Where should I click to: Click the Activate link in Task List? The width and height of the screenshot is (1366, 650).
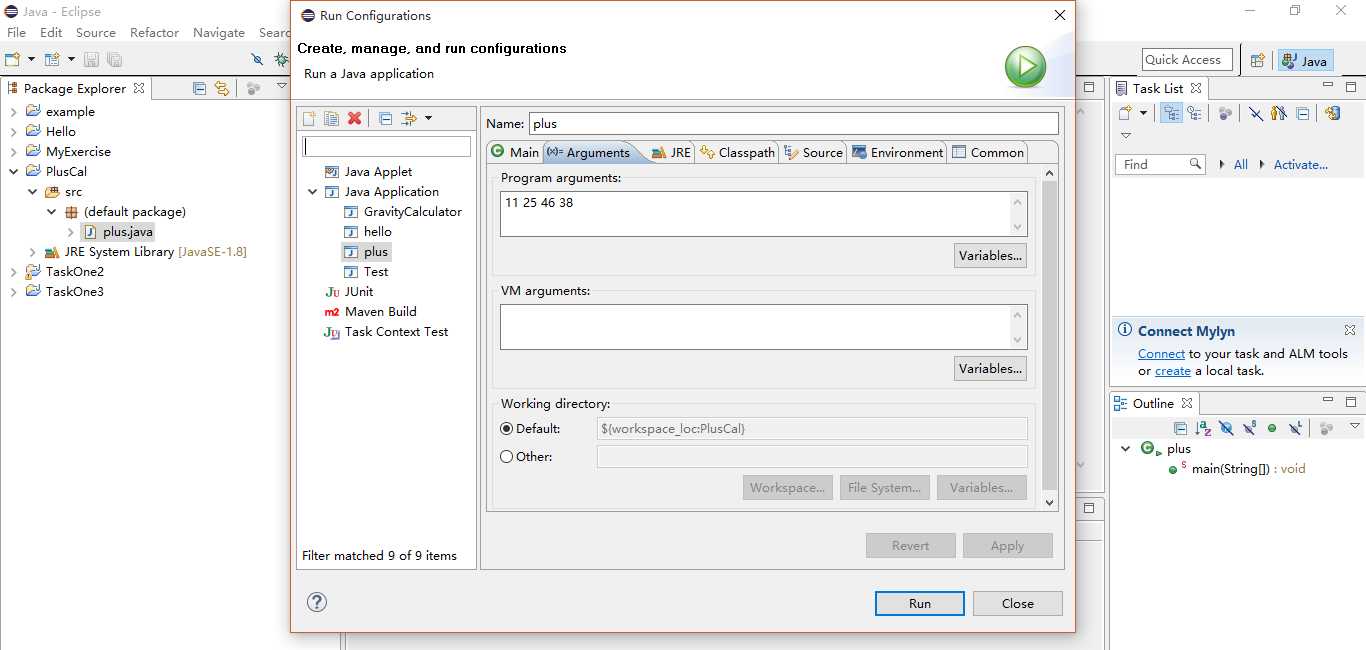pos(1300,165)
